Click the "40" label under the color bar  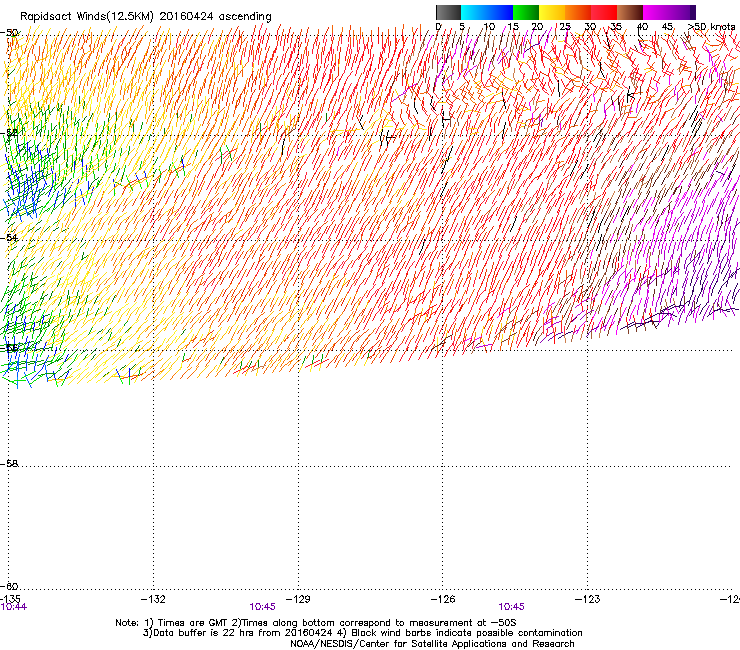coord(642,27)
